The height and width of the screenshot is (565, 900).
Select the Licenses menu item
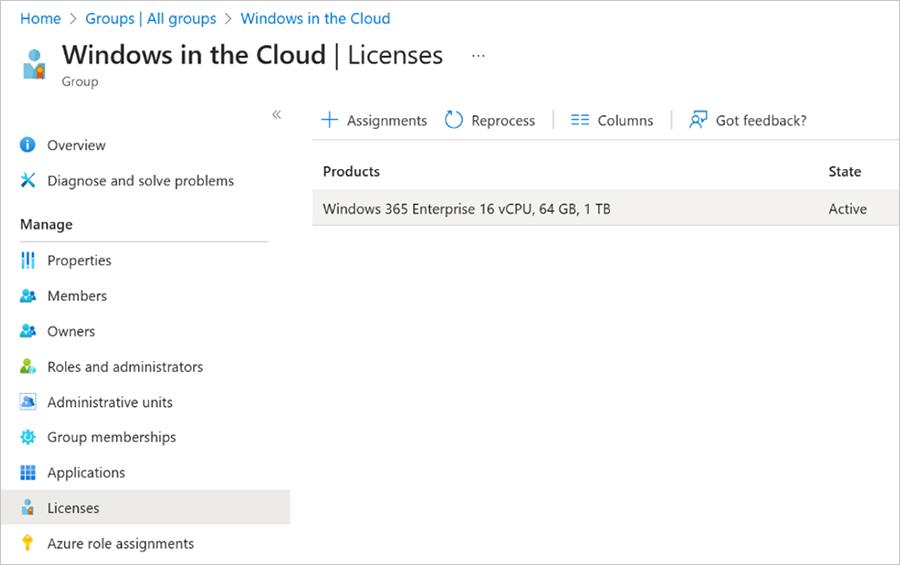145,508
